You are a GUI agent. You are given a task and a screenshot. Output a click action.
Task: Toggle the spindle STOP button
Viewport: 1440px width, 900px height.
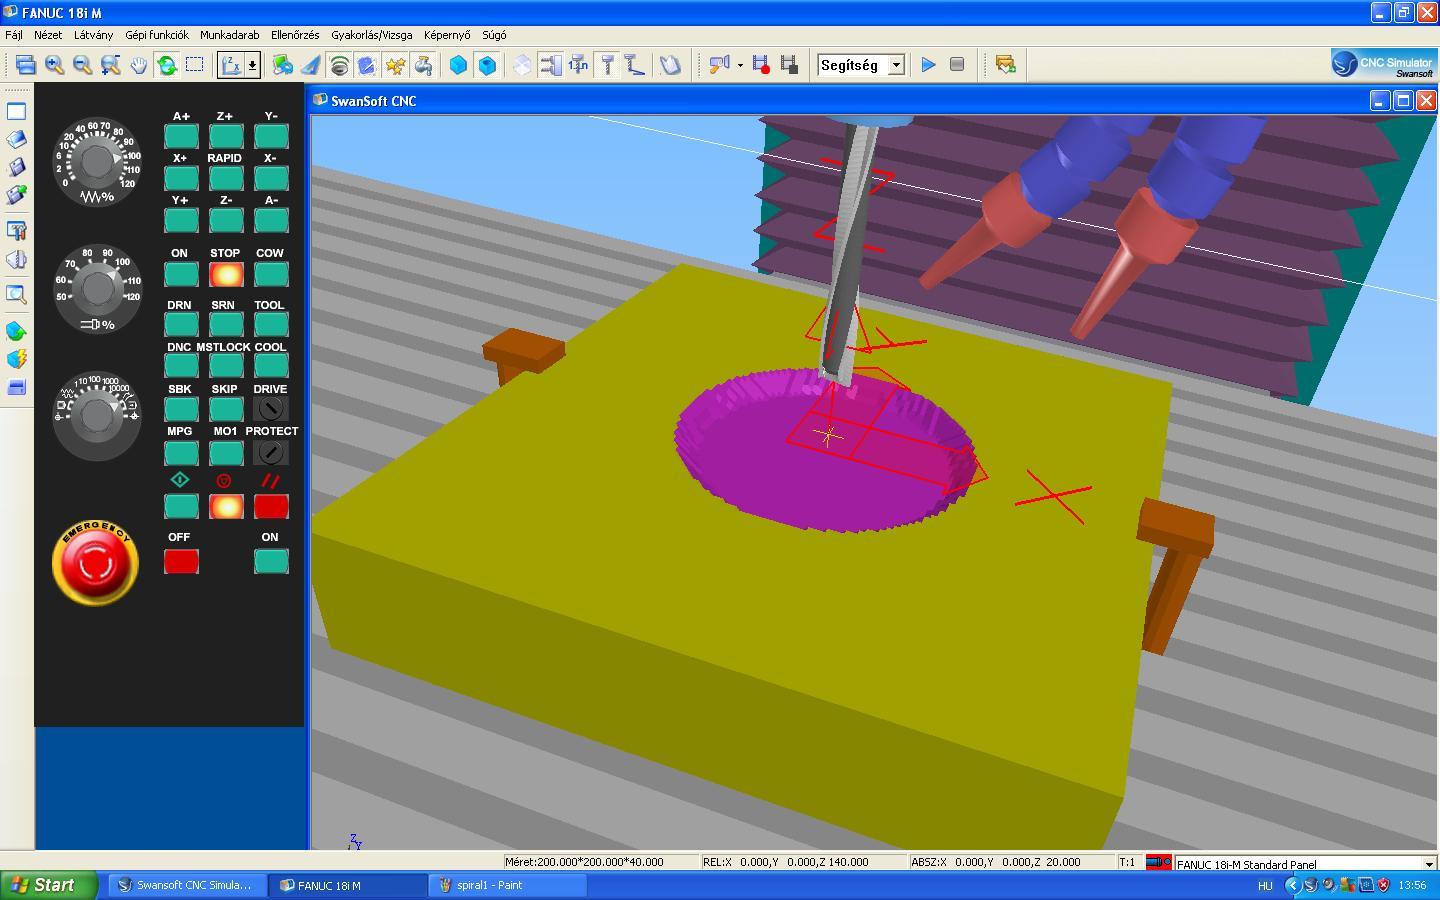(226, 274)
